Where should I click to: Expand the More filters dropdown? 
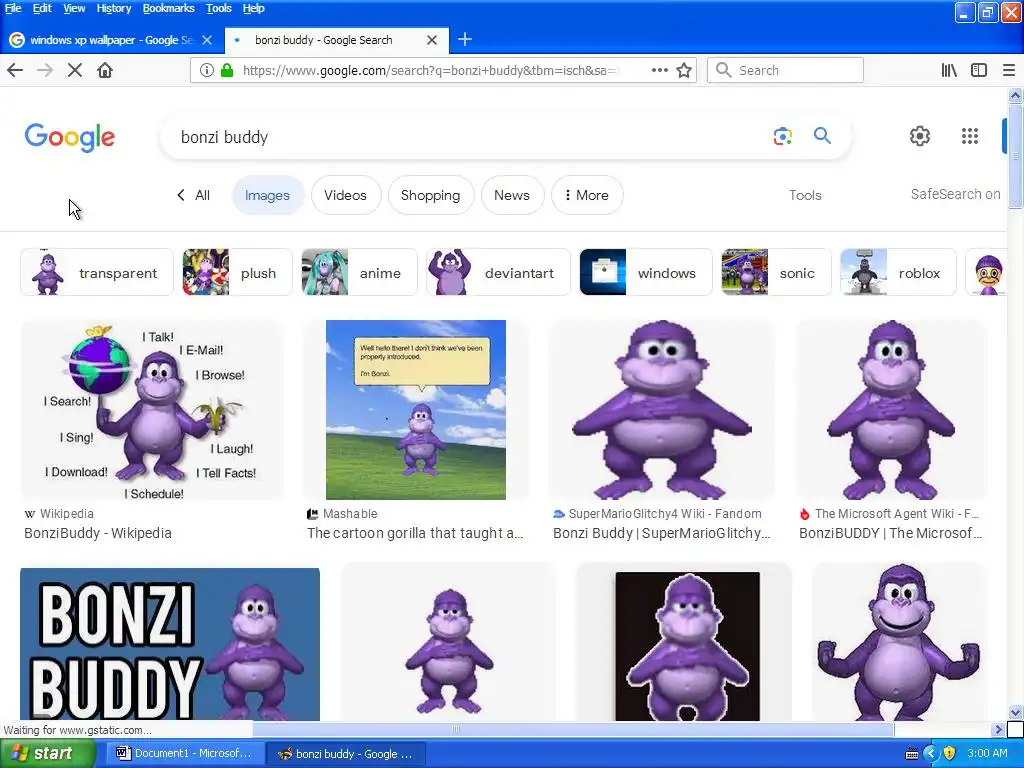[x=586, y=195]
